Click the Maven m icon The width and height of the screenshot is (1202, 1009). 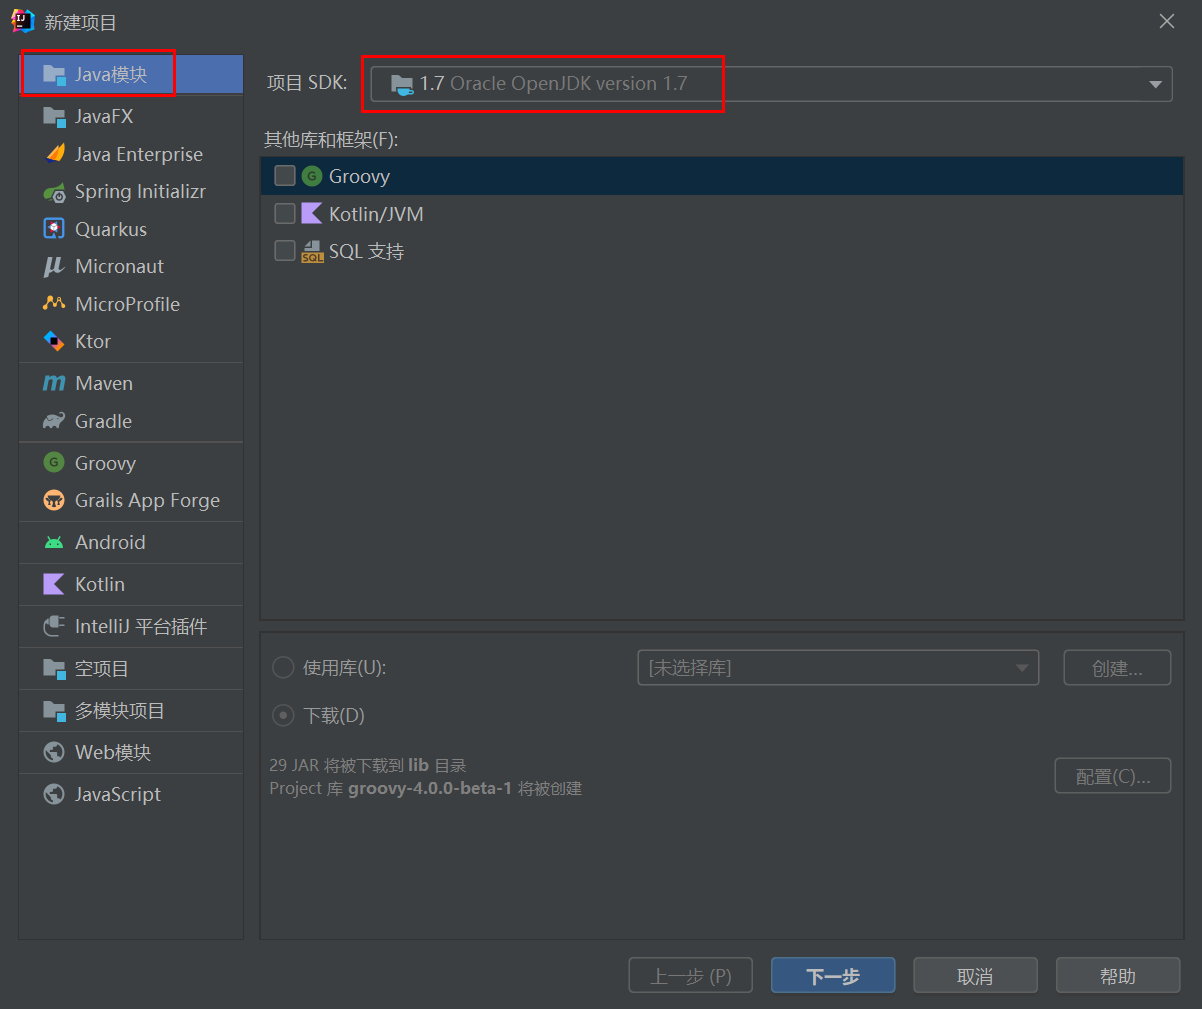[x=54, y=384]
